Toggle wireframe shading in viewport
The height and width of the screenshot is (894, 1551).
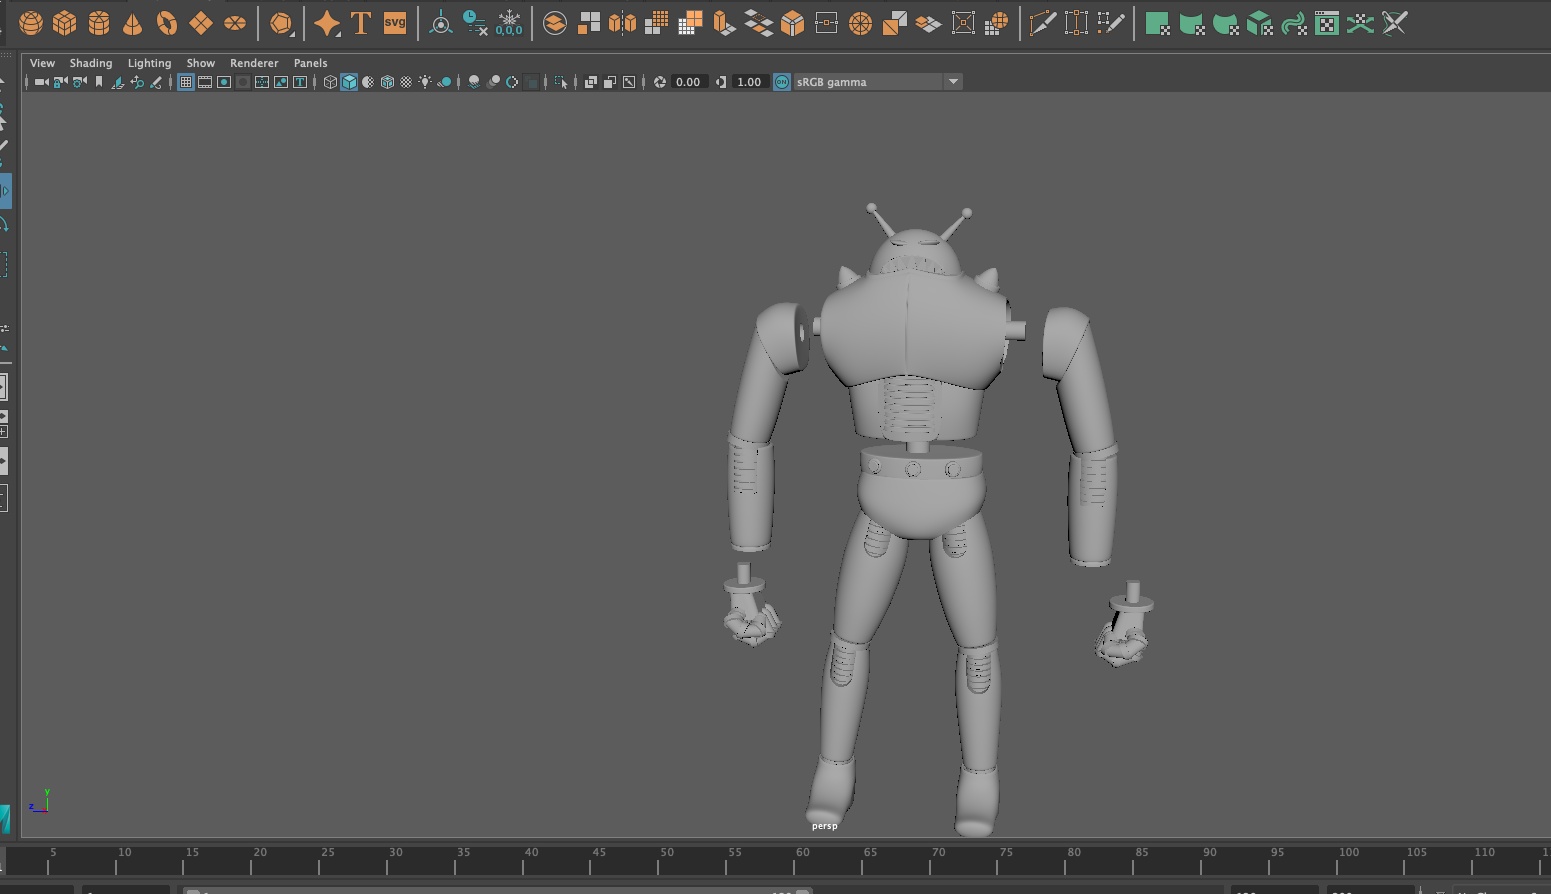(330, 82)
